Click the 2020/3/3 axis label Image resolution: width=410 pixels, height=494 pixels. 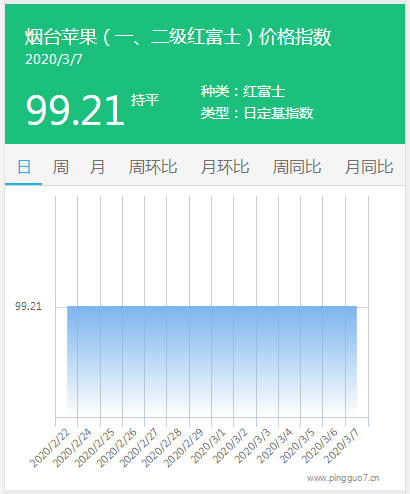pyautogui.click(x=253, y=446)
